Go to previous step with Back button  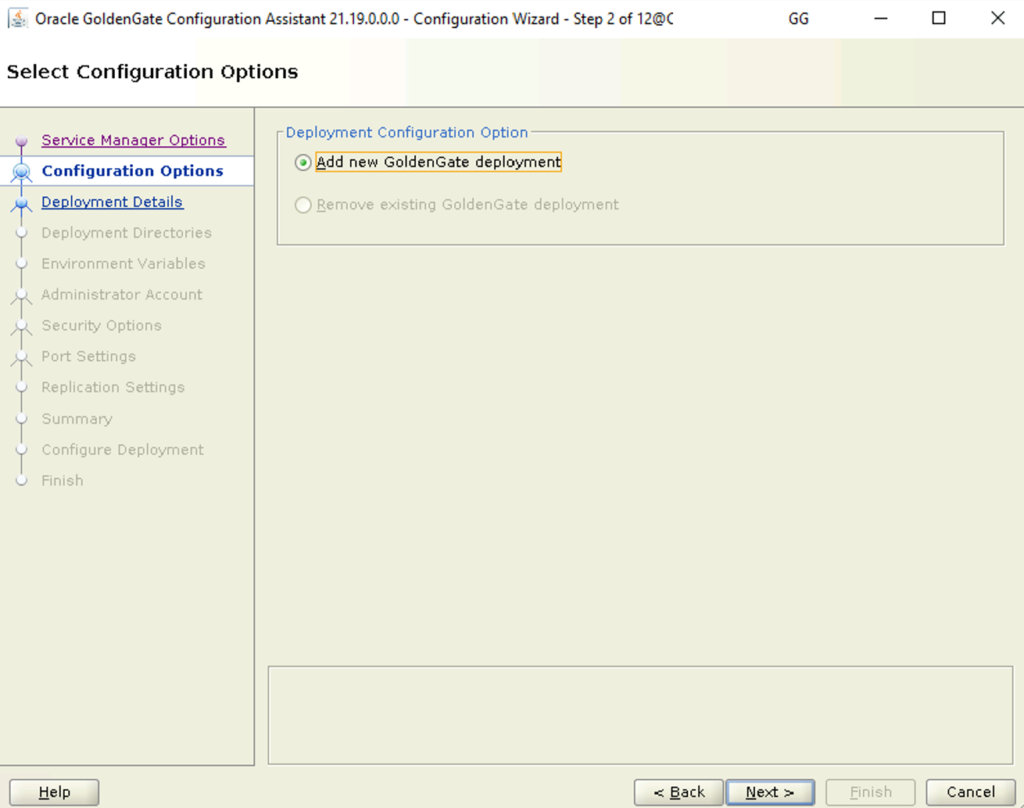pyautogui.click(x=679, y=792)
